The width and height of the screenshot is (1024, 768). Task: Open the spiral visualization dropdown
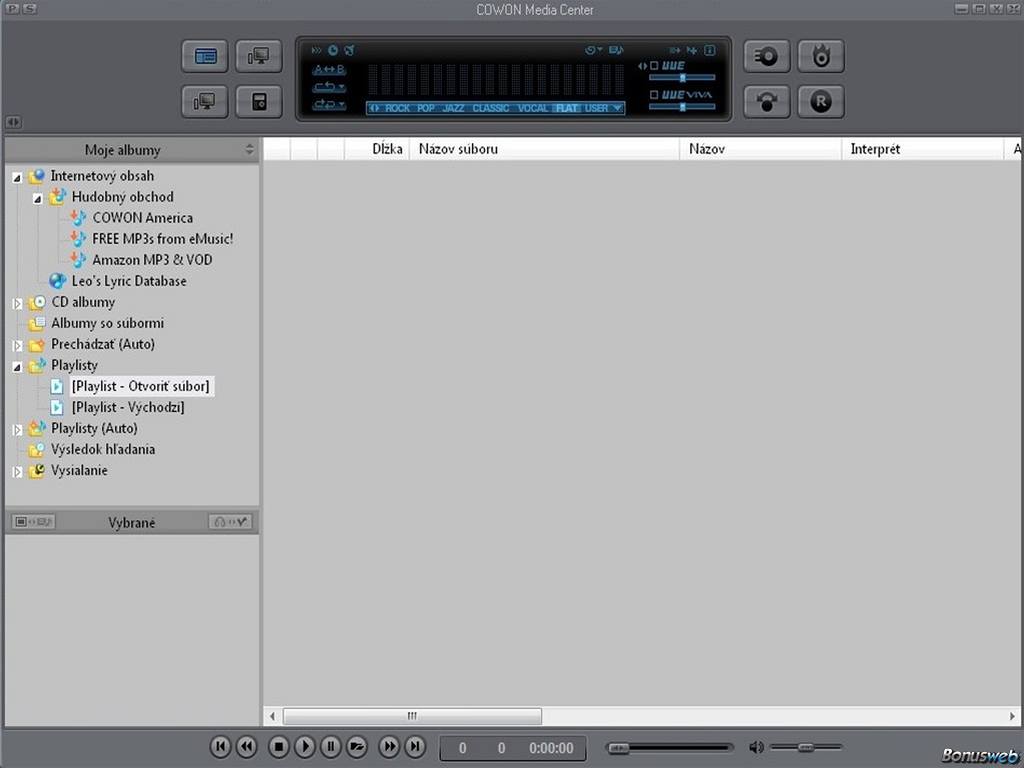(594, 50)
